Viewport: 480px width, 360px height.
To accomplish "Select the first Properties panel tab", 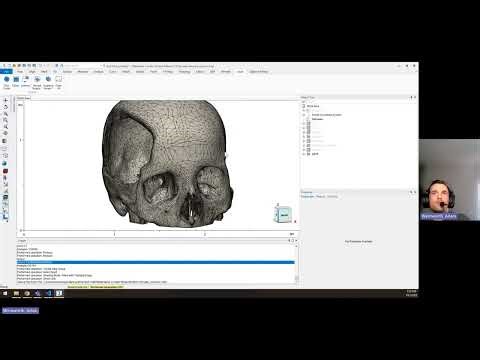I will coord(307,197).
